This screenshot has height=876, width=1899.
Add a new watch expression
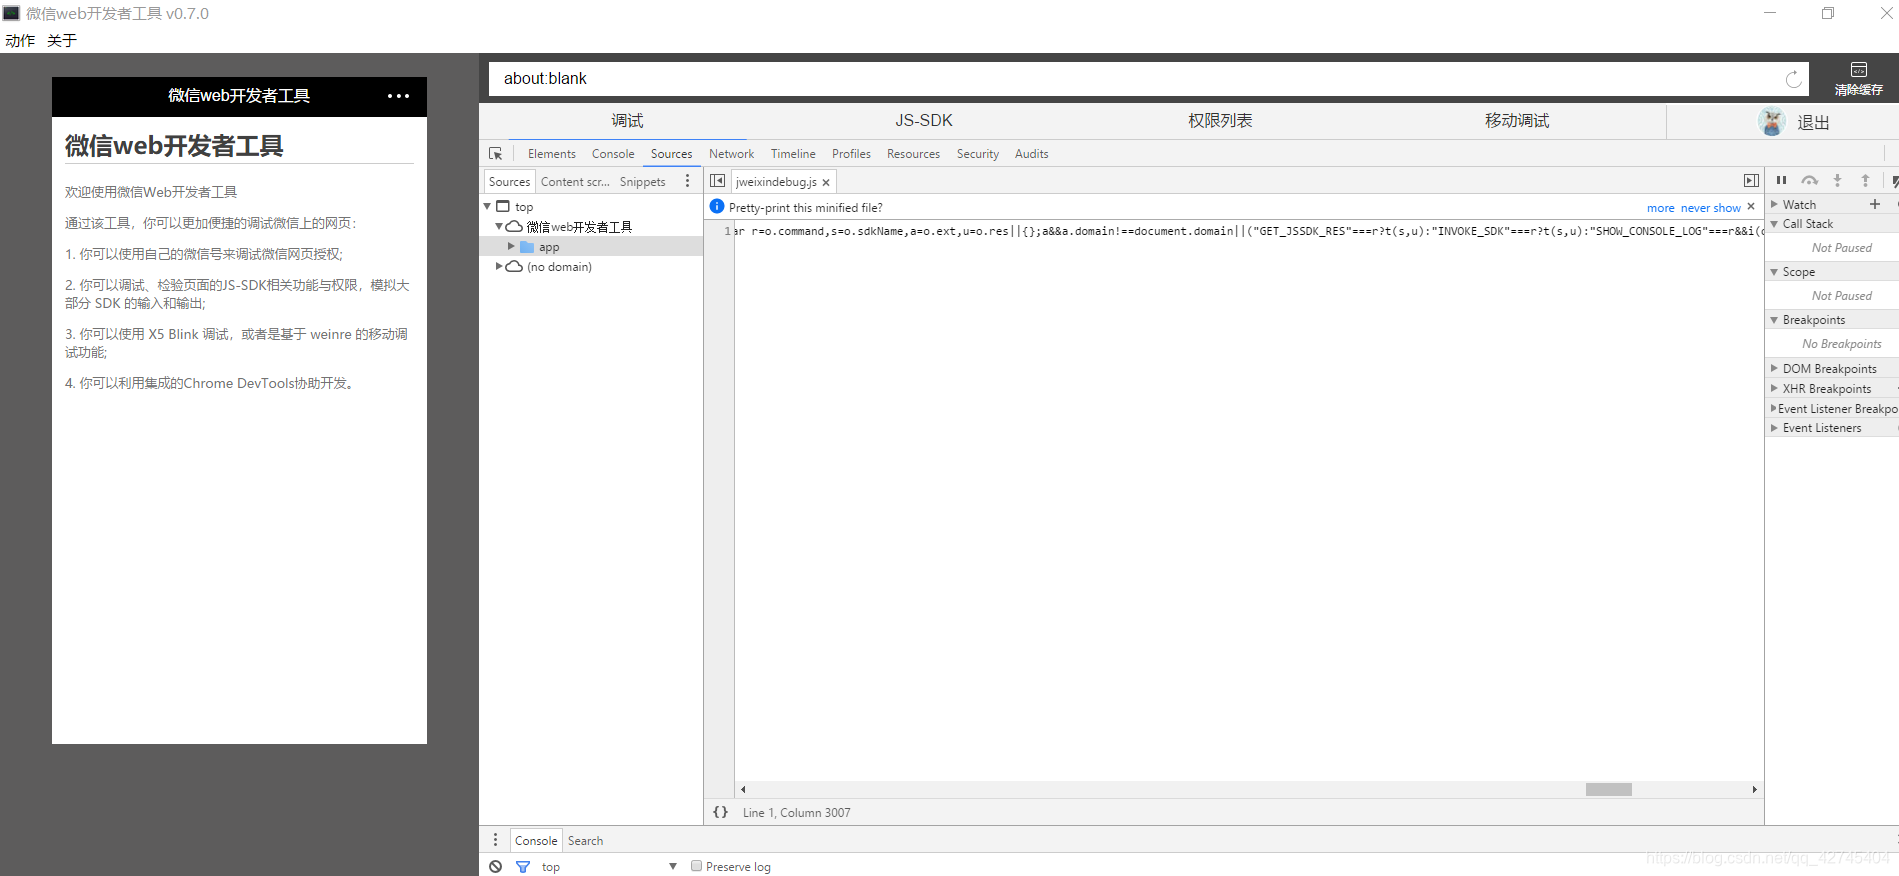tap(1875, 204)
